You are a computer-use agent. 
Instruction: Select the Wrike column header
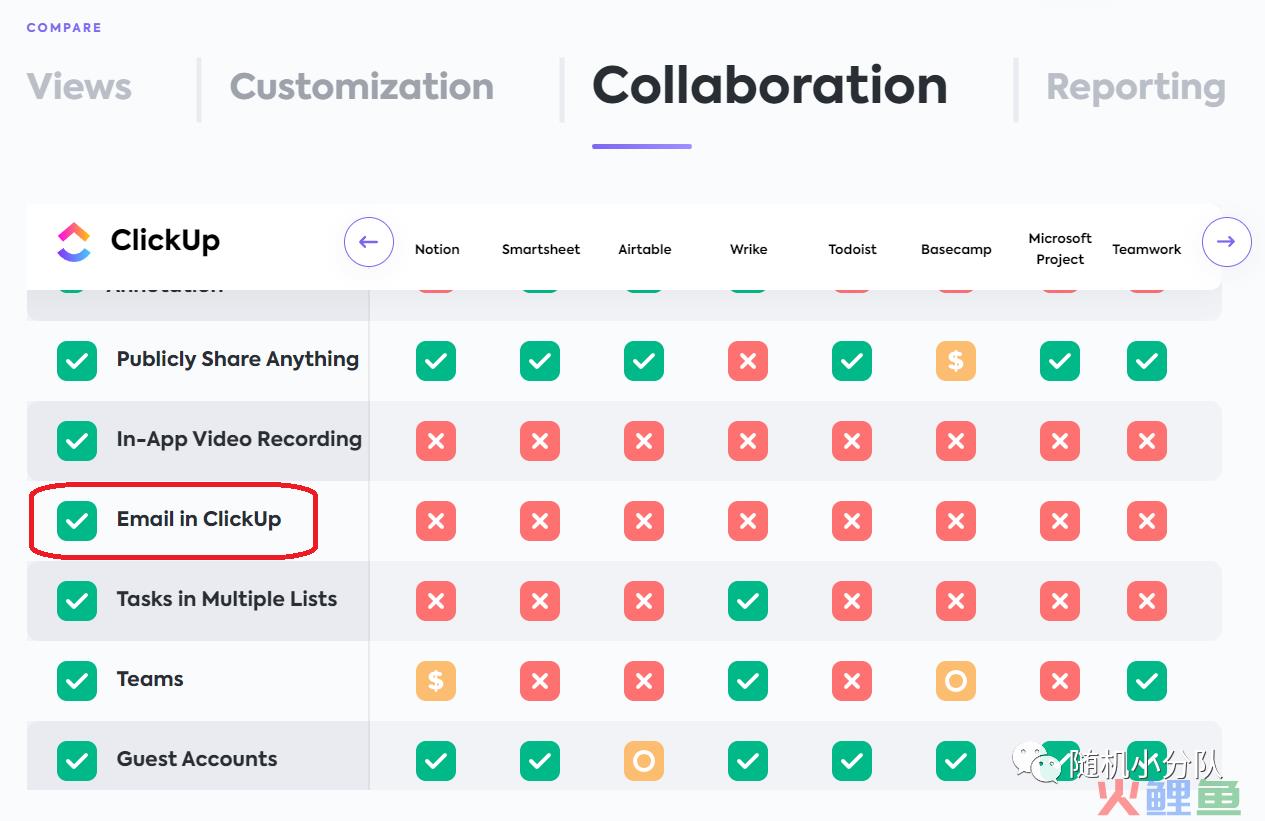coord(749,249)
